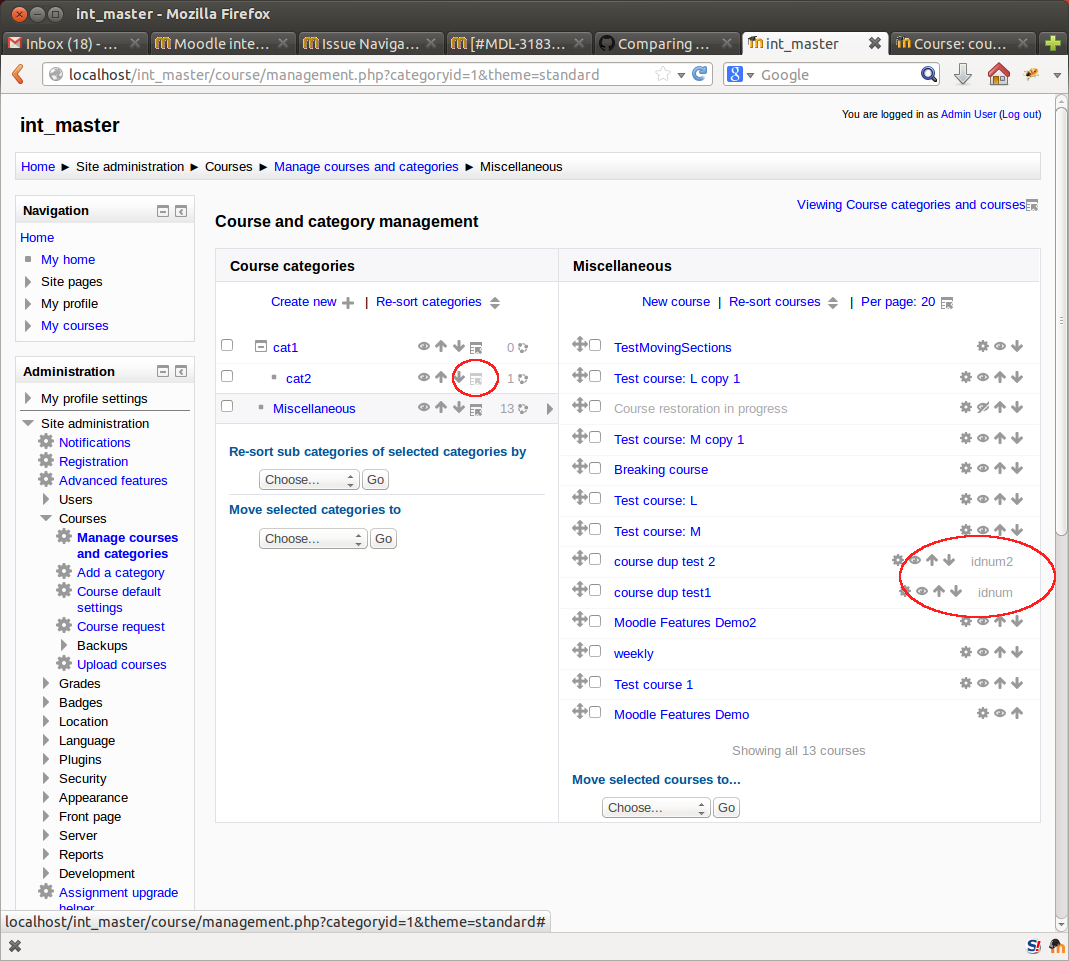The image size is (1069, 961).
Task: Switch to Course: cou... tab
Action: point(961,44)
